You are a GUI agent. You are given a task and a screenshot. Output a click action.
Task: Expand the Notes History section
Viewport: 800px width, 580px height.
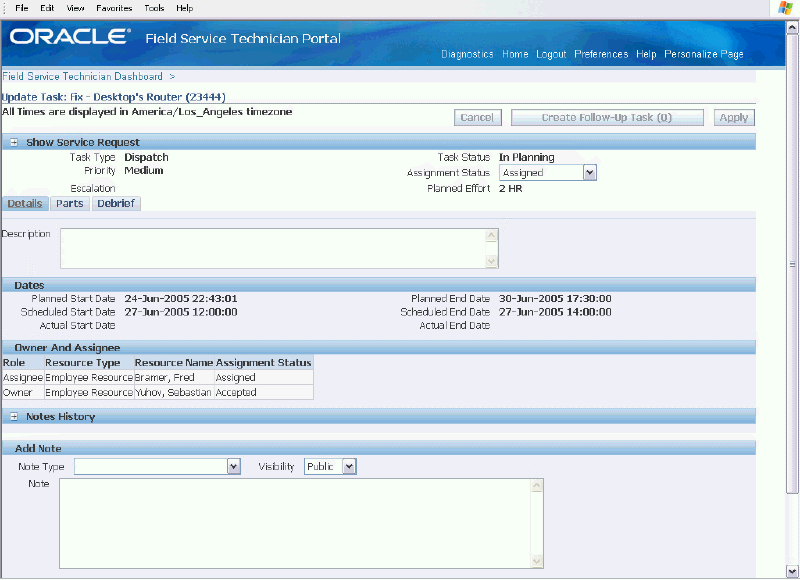(x=14, y=416)
